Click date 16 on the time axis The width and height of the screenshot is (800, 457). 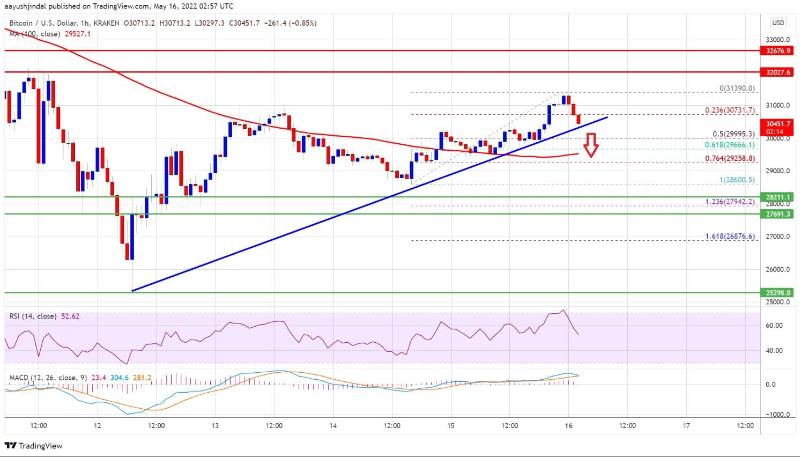click(x=569, y=425)
